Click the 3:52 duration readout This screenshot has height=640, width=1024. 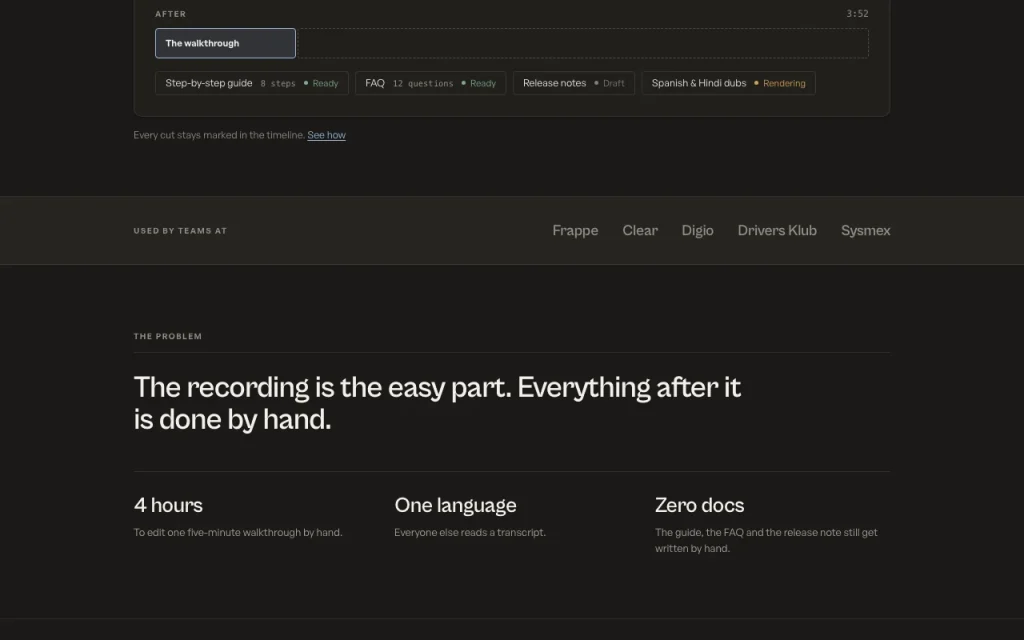[857, 14]
